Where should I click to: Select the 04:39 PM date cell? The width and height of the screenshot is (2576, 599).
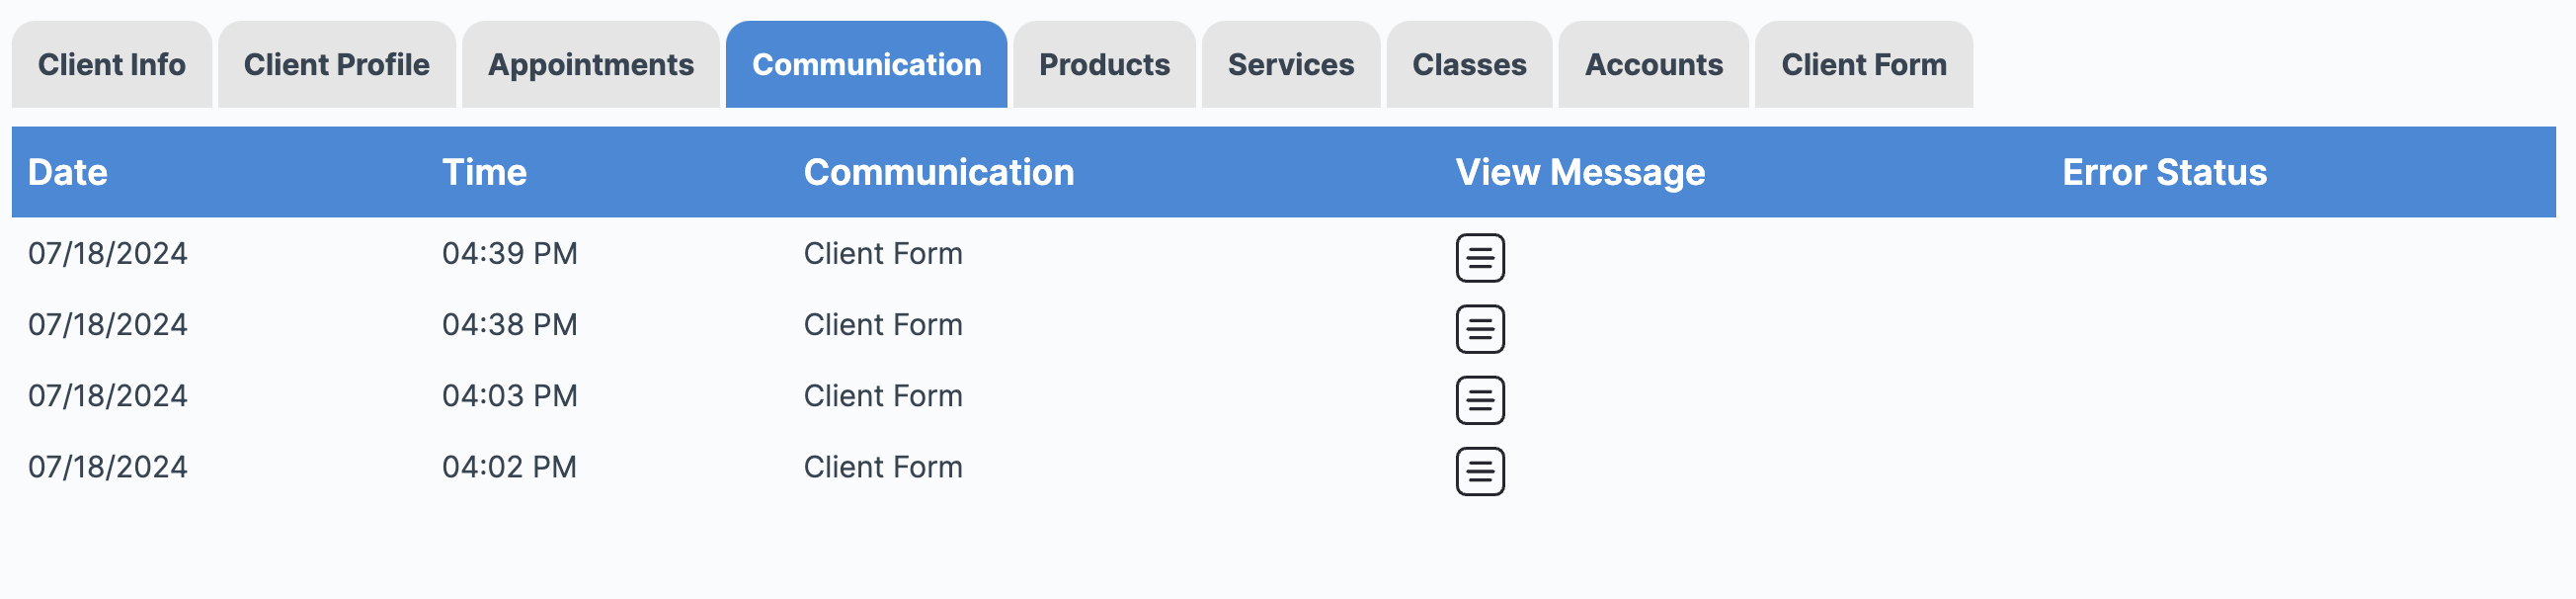pos(108,253)
